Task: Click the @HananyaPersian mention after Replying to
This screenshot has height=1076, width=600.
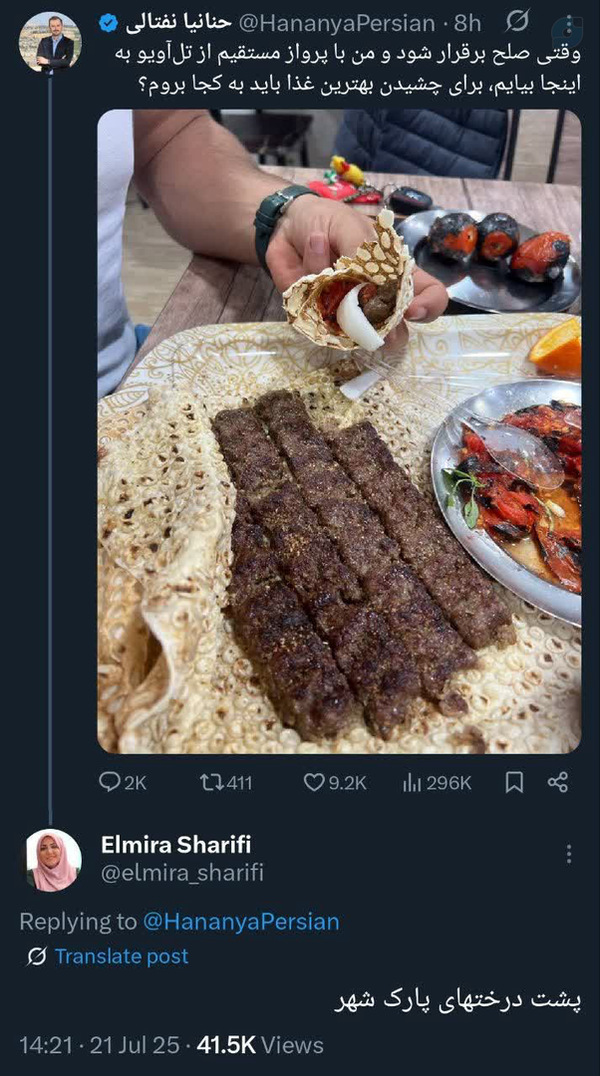Action: [x=241, y=921]
